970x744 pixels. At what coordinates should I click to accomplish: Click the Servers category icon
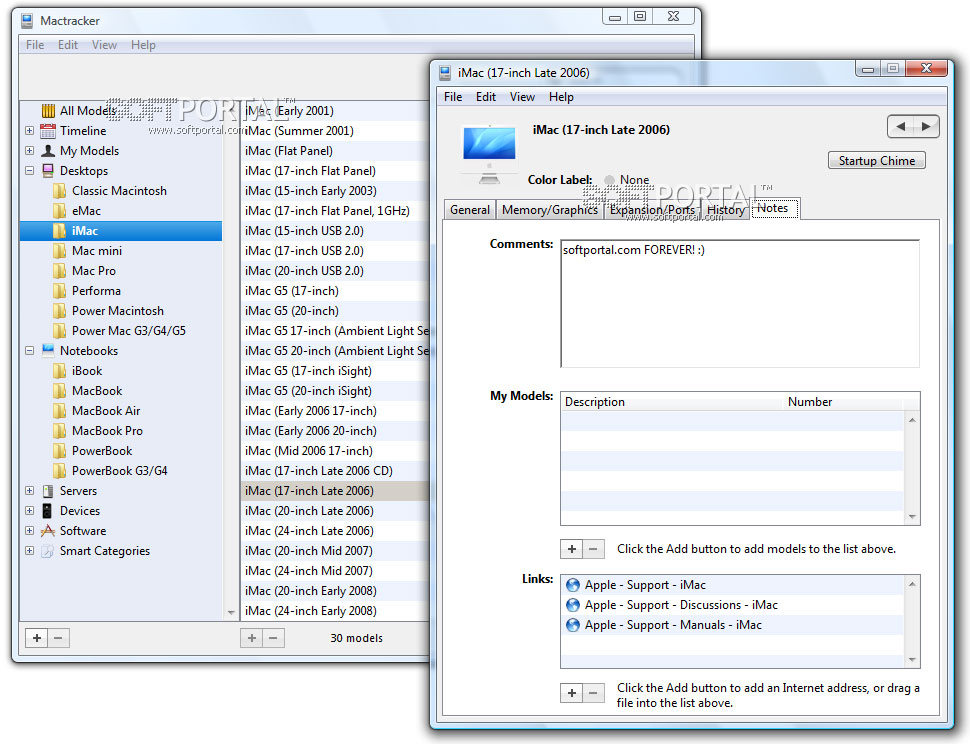[x=48, y=491]
